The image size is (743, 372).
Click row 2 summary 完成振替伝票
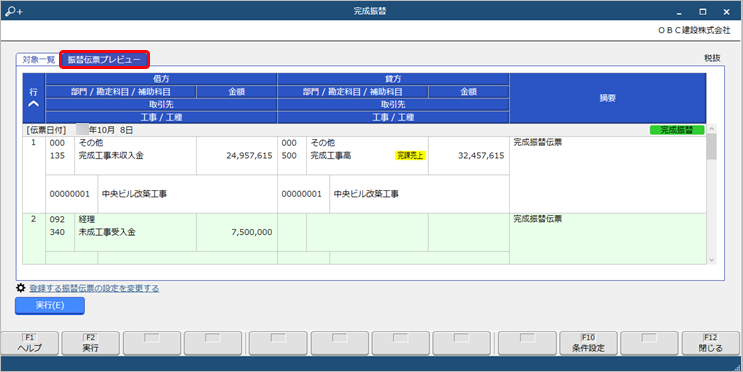(x=538, y=219)
